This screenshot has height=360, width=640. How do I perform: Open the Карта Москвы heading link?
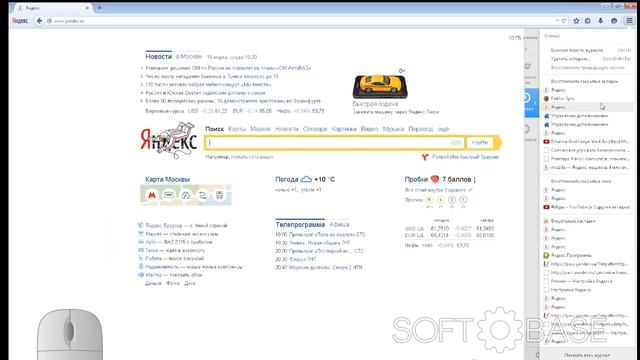click(x=168, y=179)
